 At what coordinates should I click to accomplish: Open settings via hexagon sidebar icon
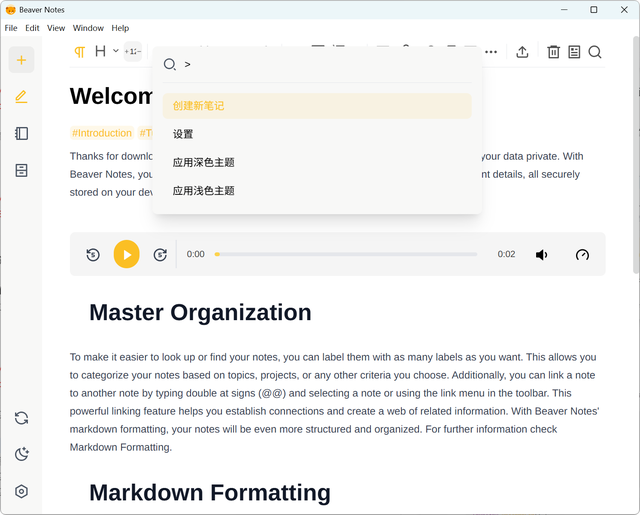tap(21, 491)
